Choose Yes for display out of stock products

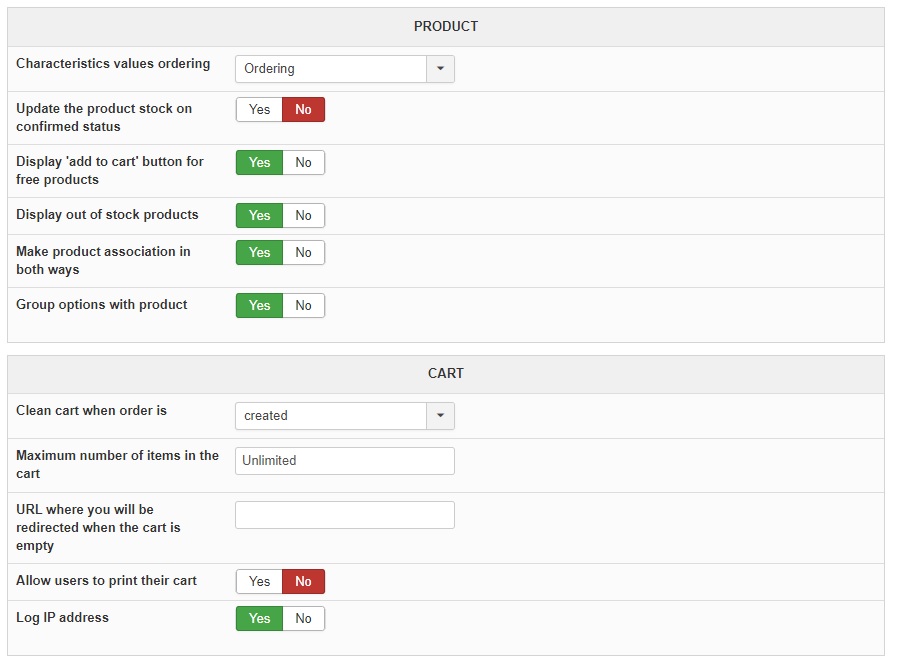[259, 216]
